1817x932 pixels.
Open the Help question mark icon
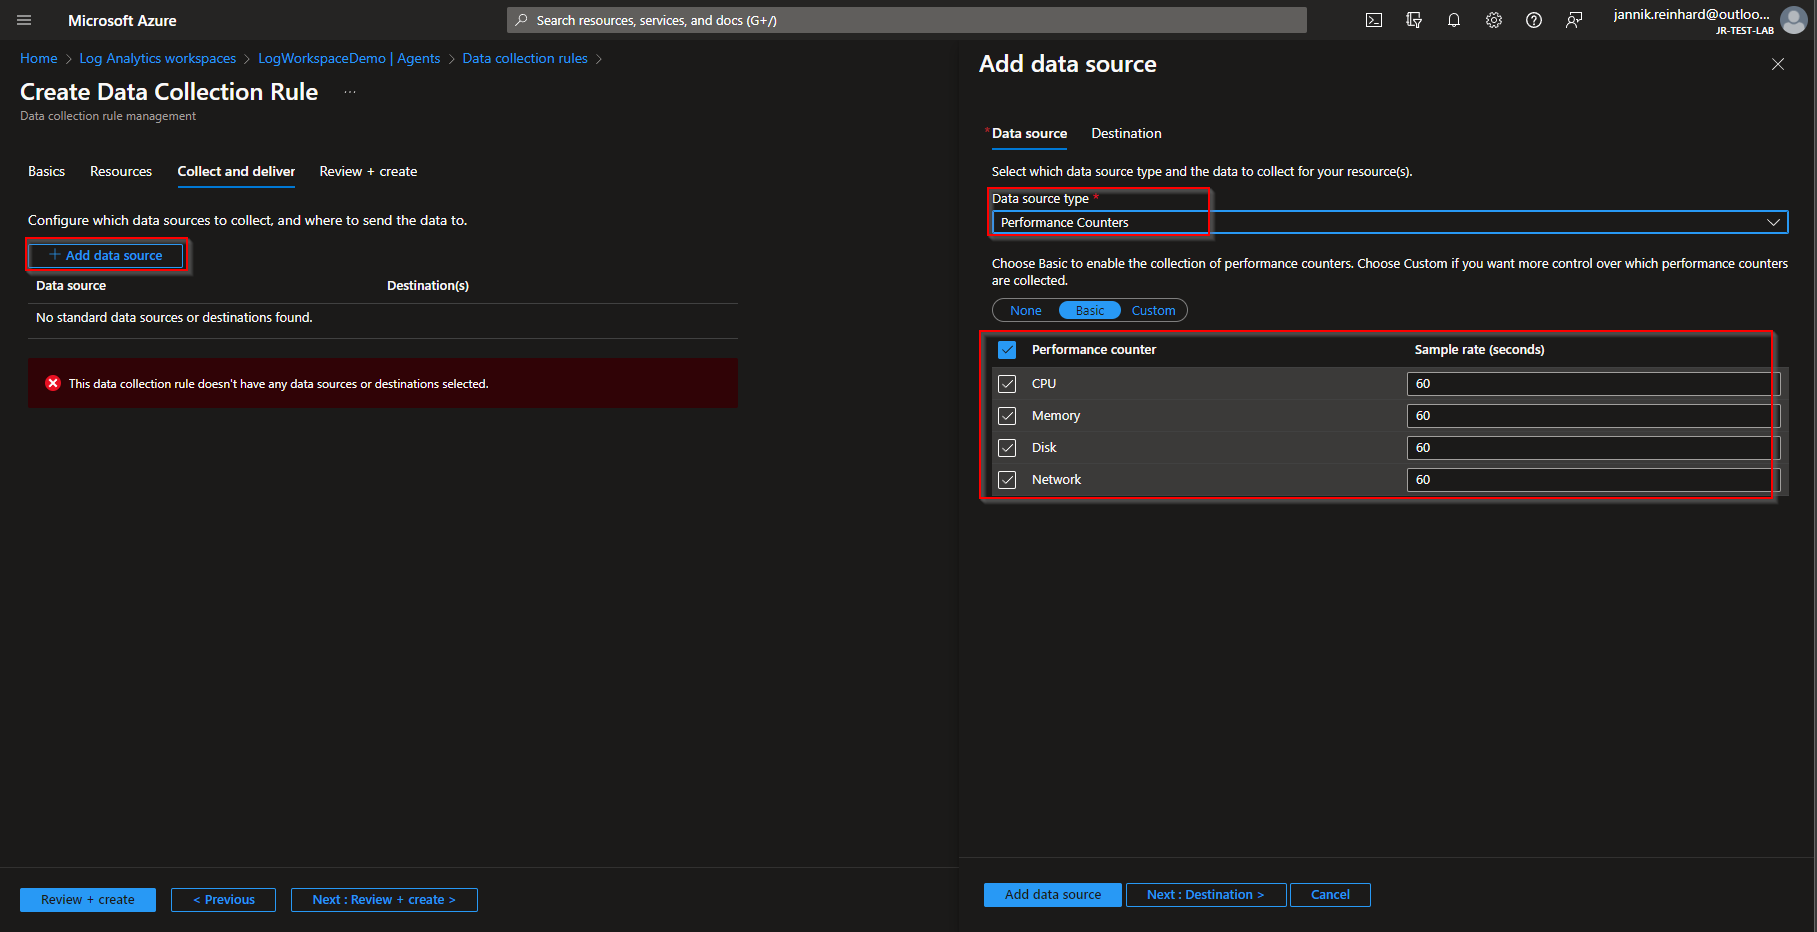[1534, 20]
